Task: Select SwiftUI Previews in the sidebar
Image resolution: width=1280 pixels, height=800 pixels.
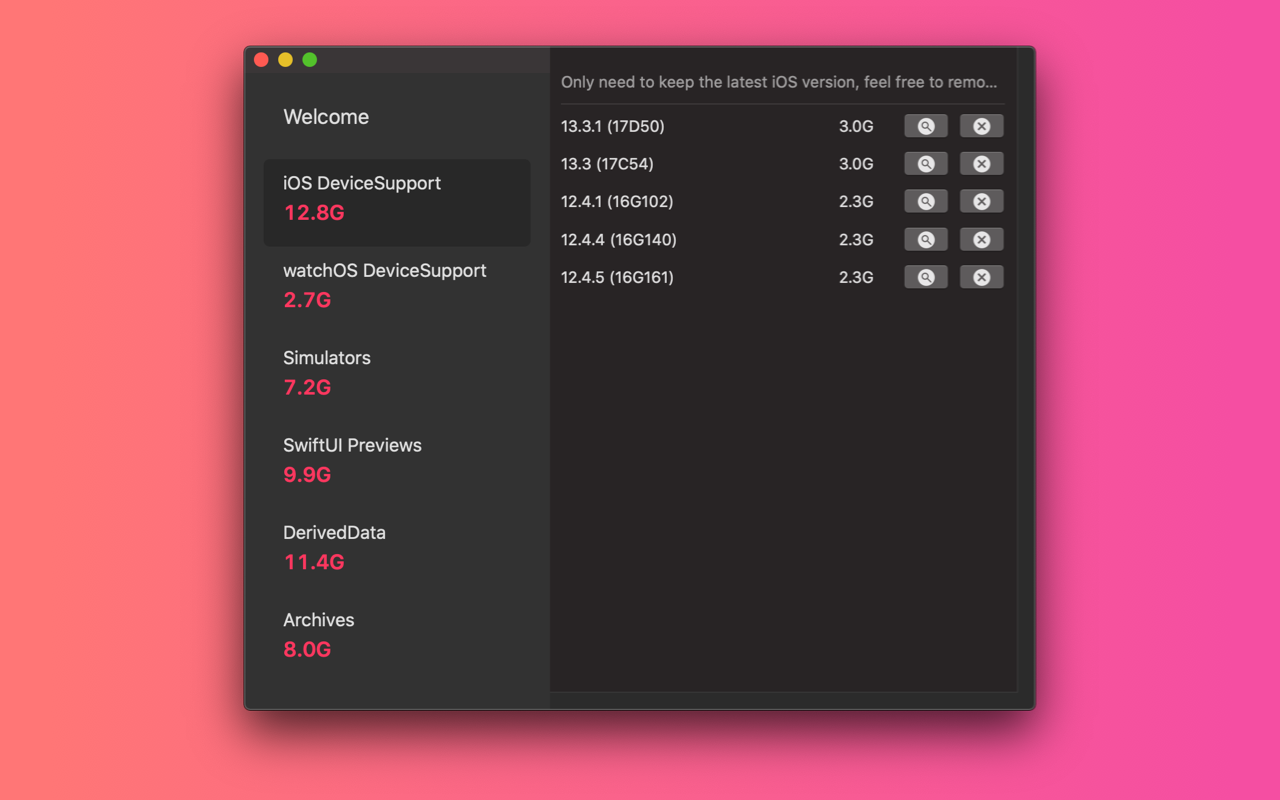Action: 352,459
